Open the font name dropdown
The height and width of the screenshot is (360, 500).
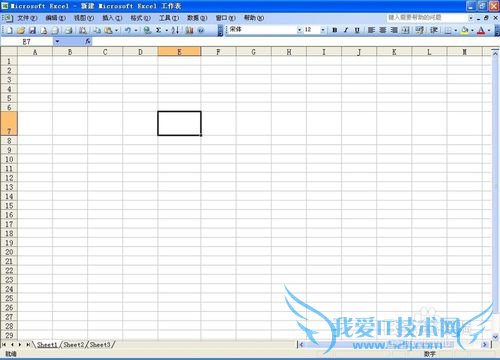(x=299, y=30)
